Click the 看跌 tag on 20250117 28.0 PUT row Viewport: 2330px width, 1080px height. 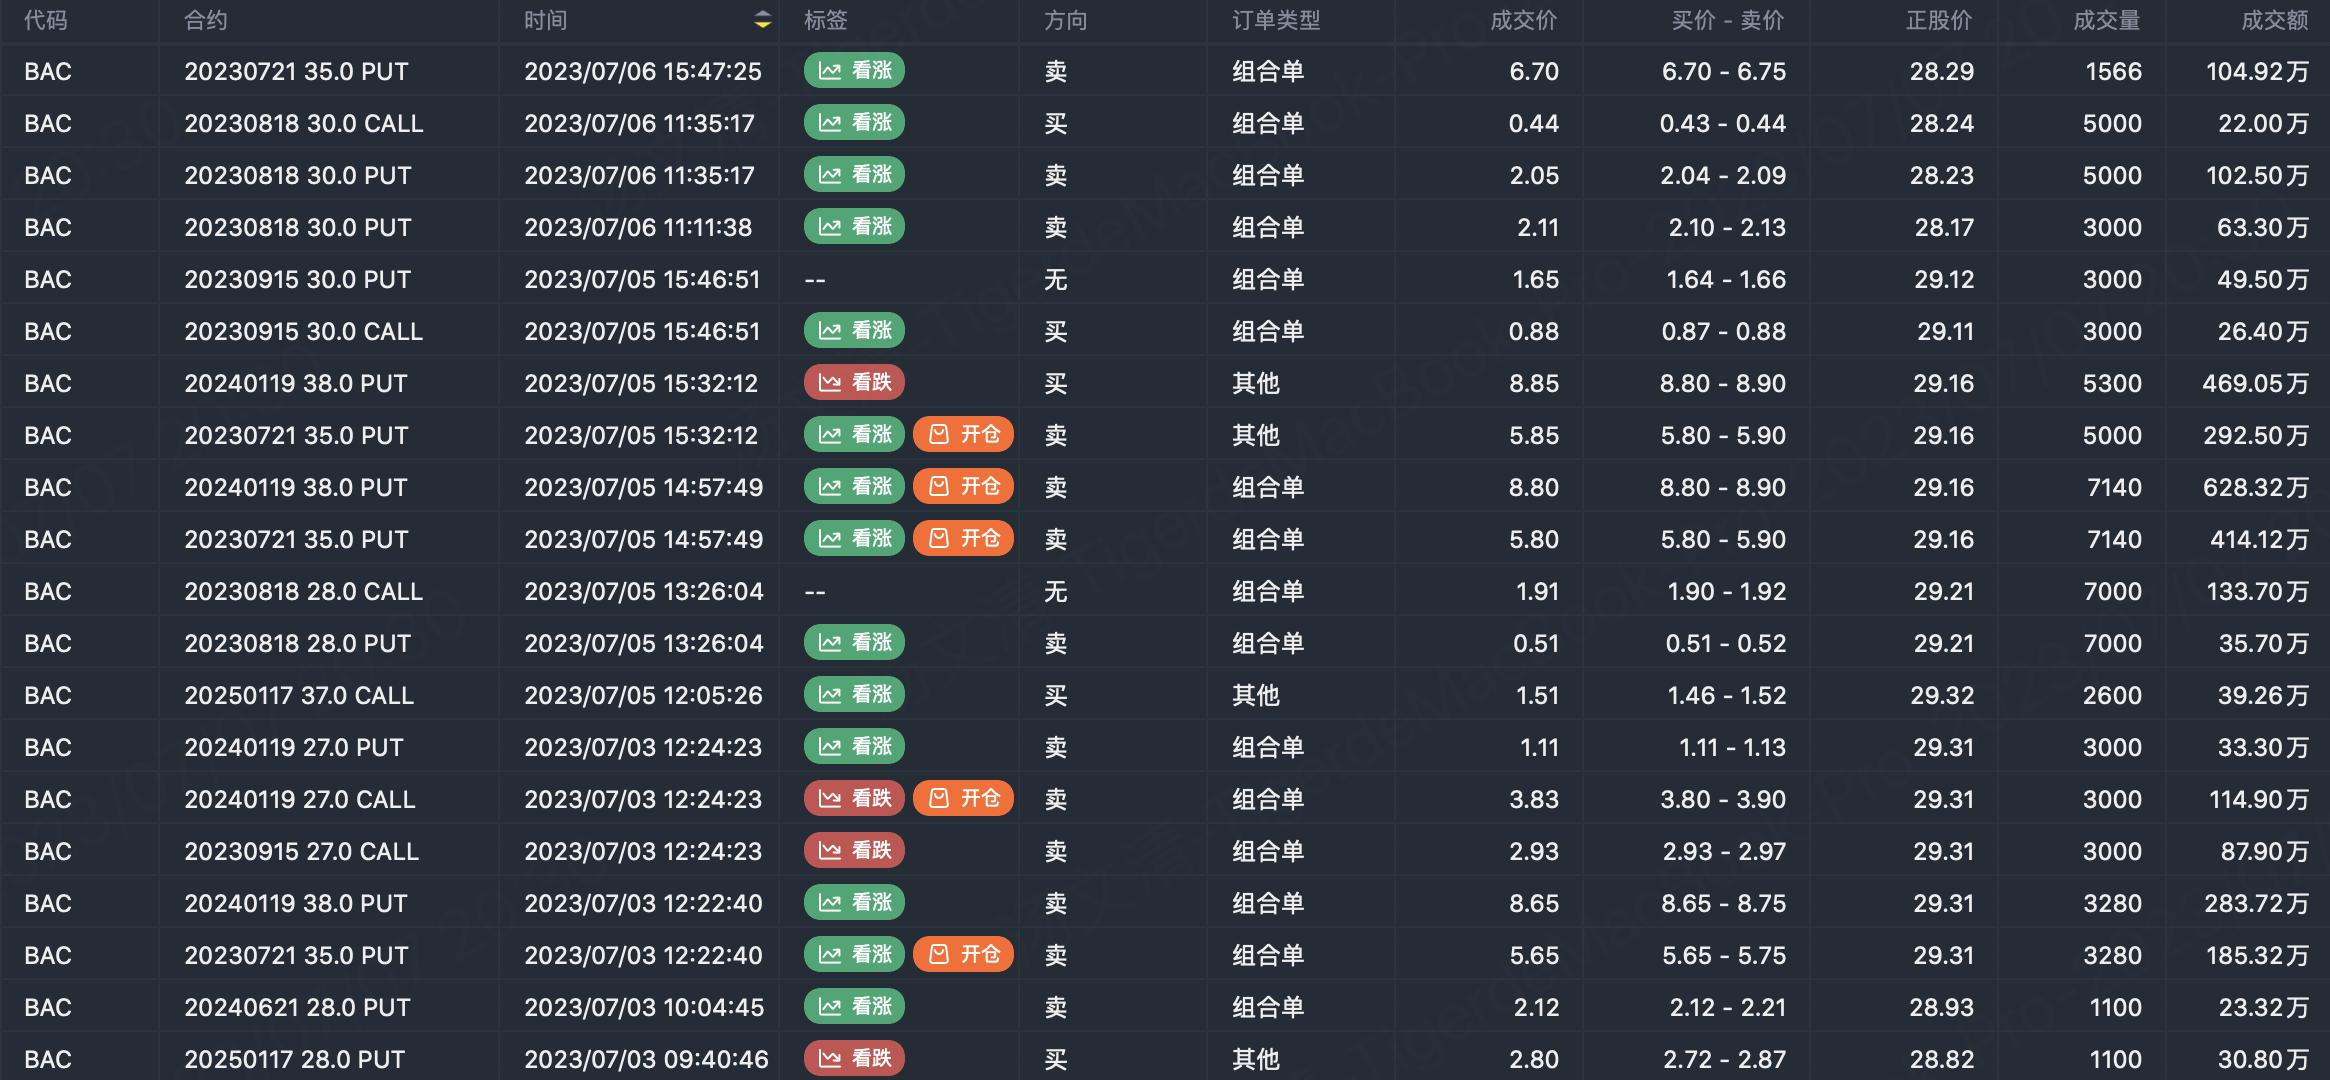[x=854, y=1058]
